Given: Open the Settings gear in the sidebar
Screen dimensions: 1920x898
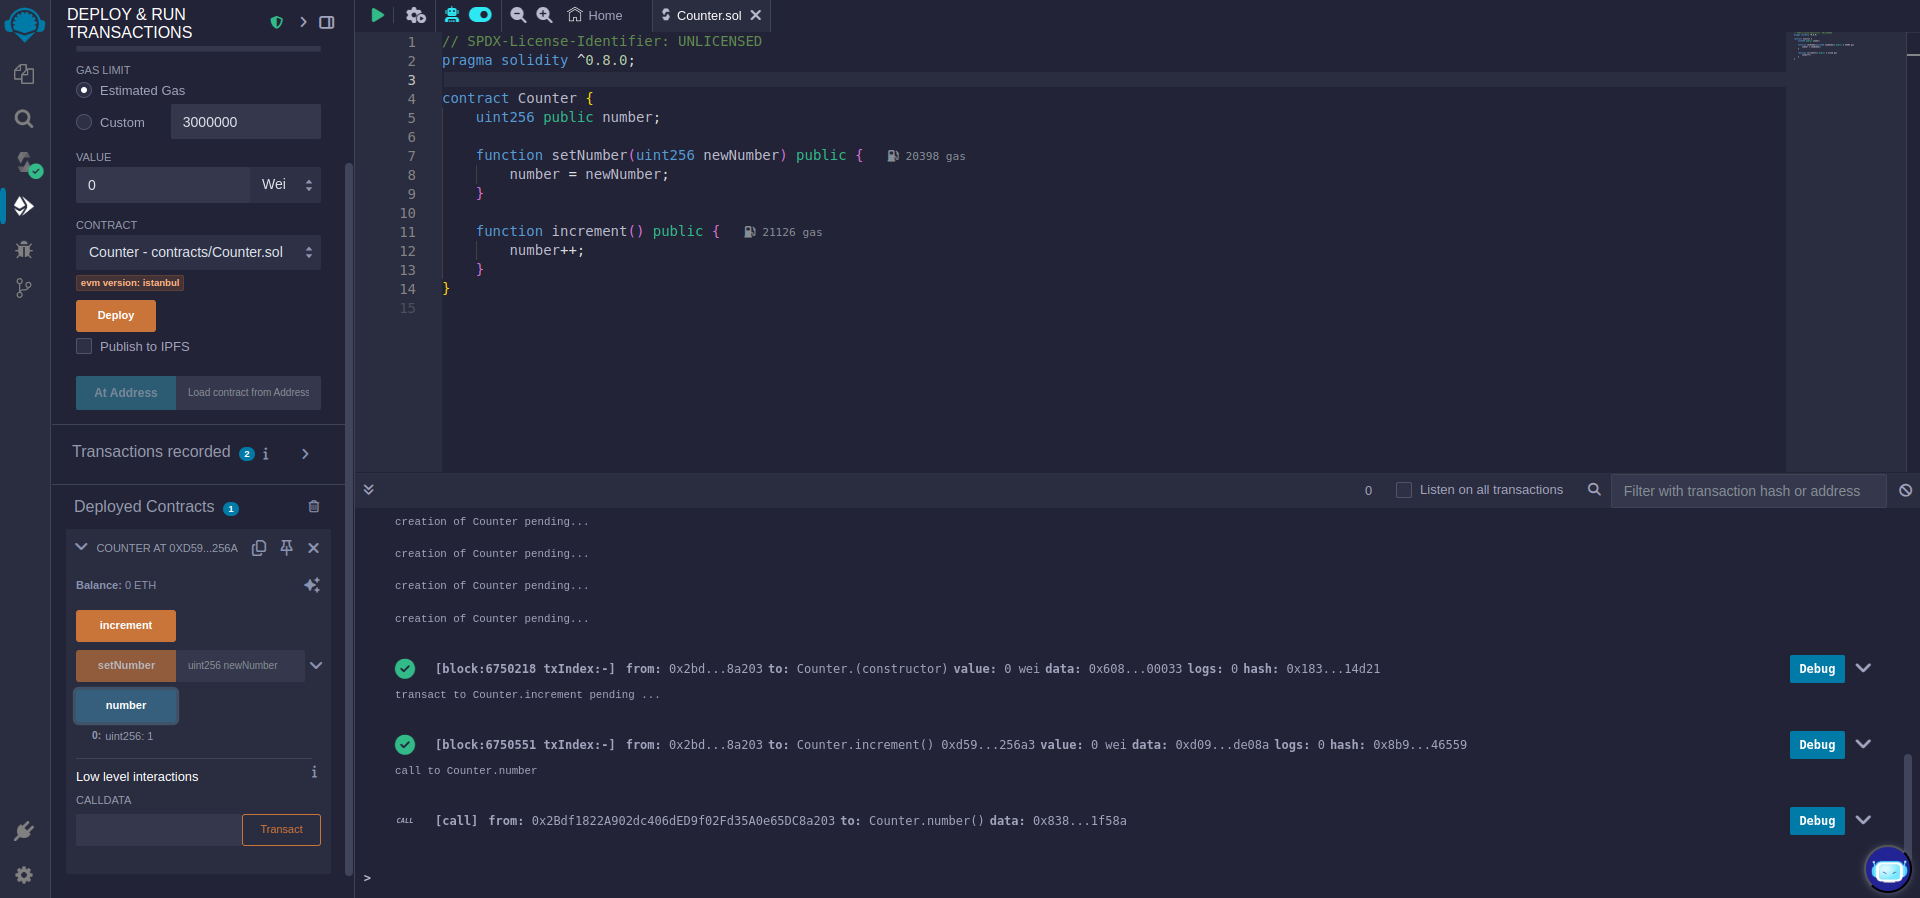Looking at the screenshot, I should click(x=24, y=875).
